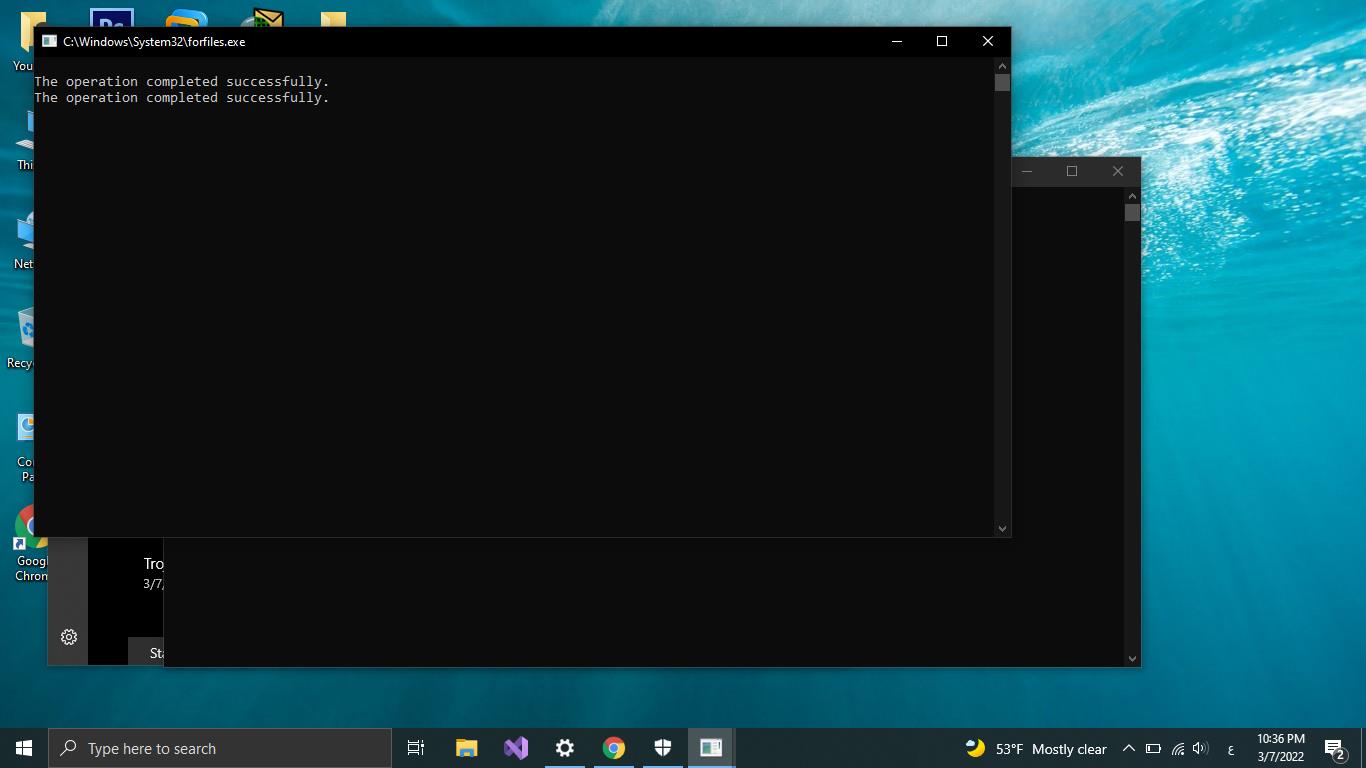The height and width of the screenshot is (768, 1366).
Task: Open the 53°F Mostly clear weather widget
Action: [1036, 748]
